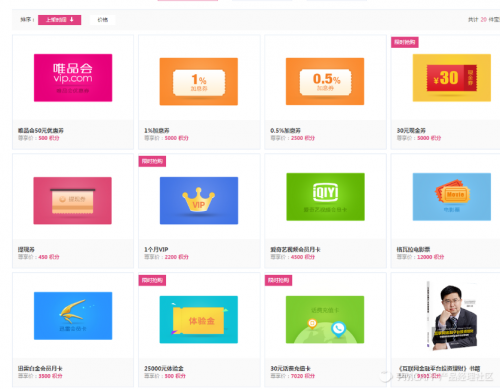Open the pink vip.com 唯品会 coupon image
500x389 pixels.
click(x=73, y=78)
